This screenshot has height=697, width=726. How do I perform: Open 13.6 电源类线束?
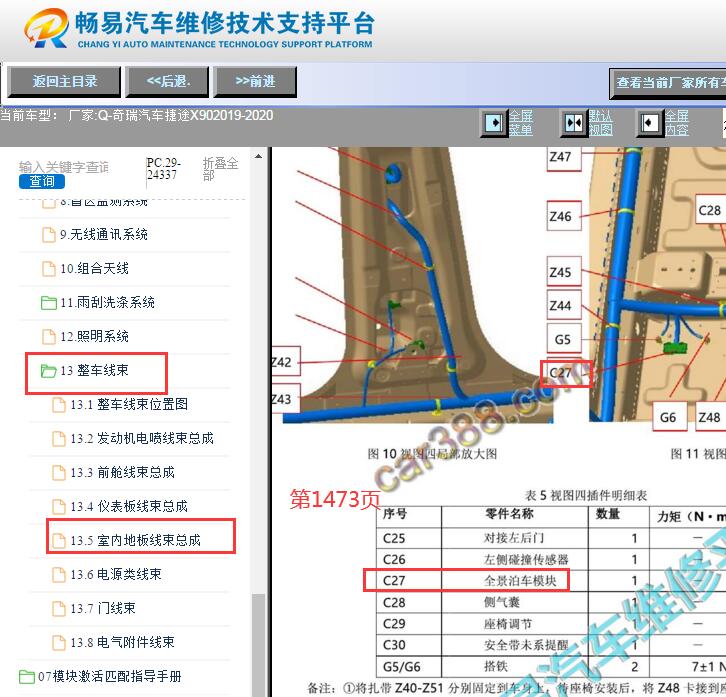[116, 575]
